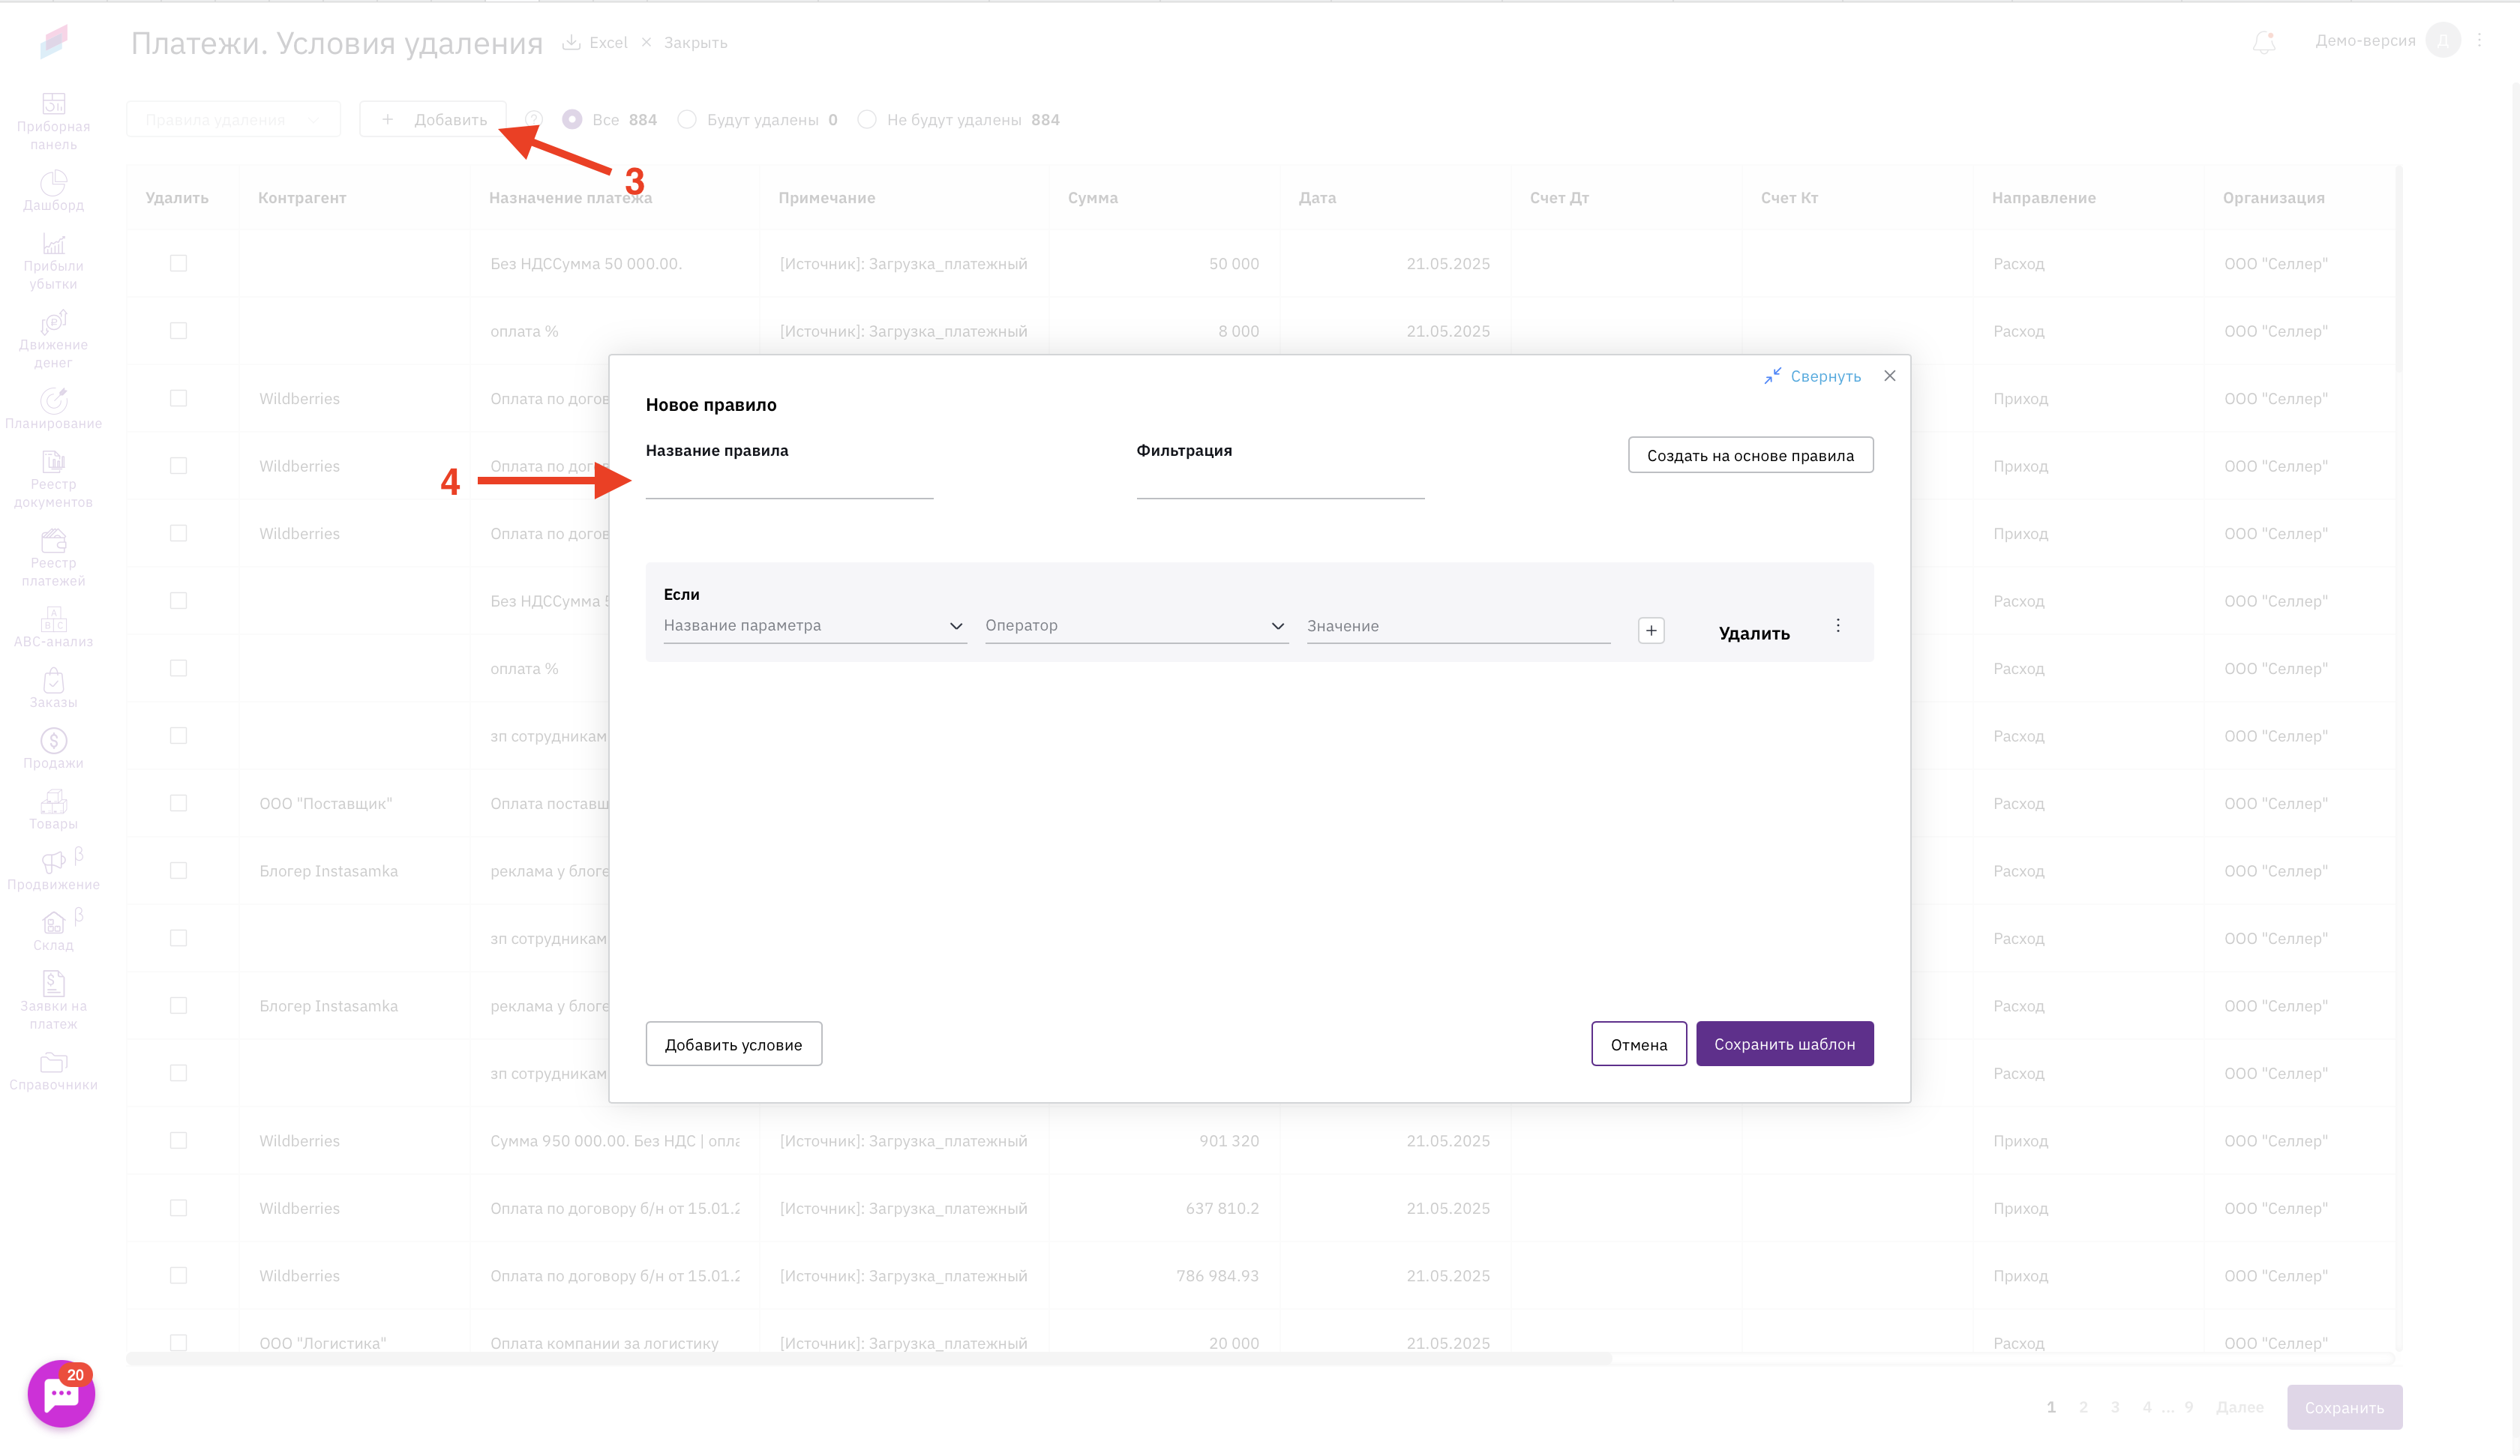Open the Правила удаления dropdown
The image size is (2520, 1456).
[233, 120]
